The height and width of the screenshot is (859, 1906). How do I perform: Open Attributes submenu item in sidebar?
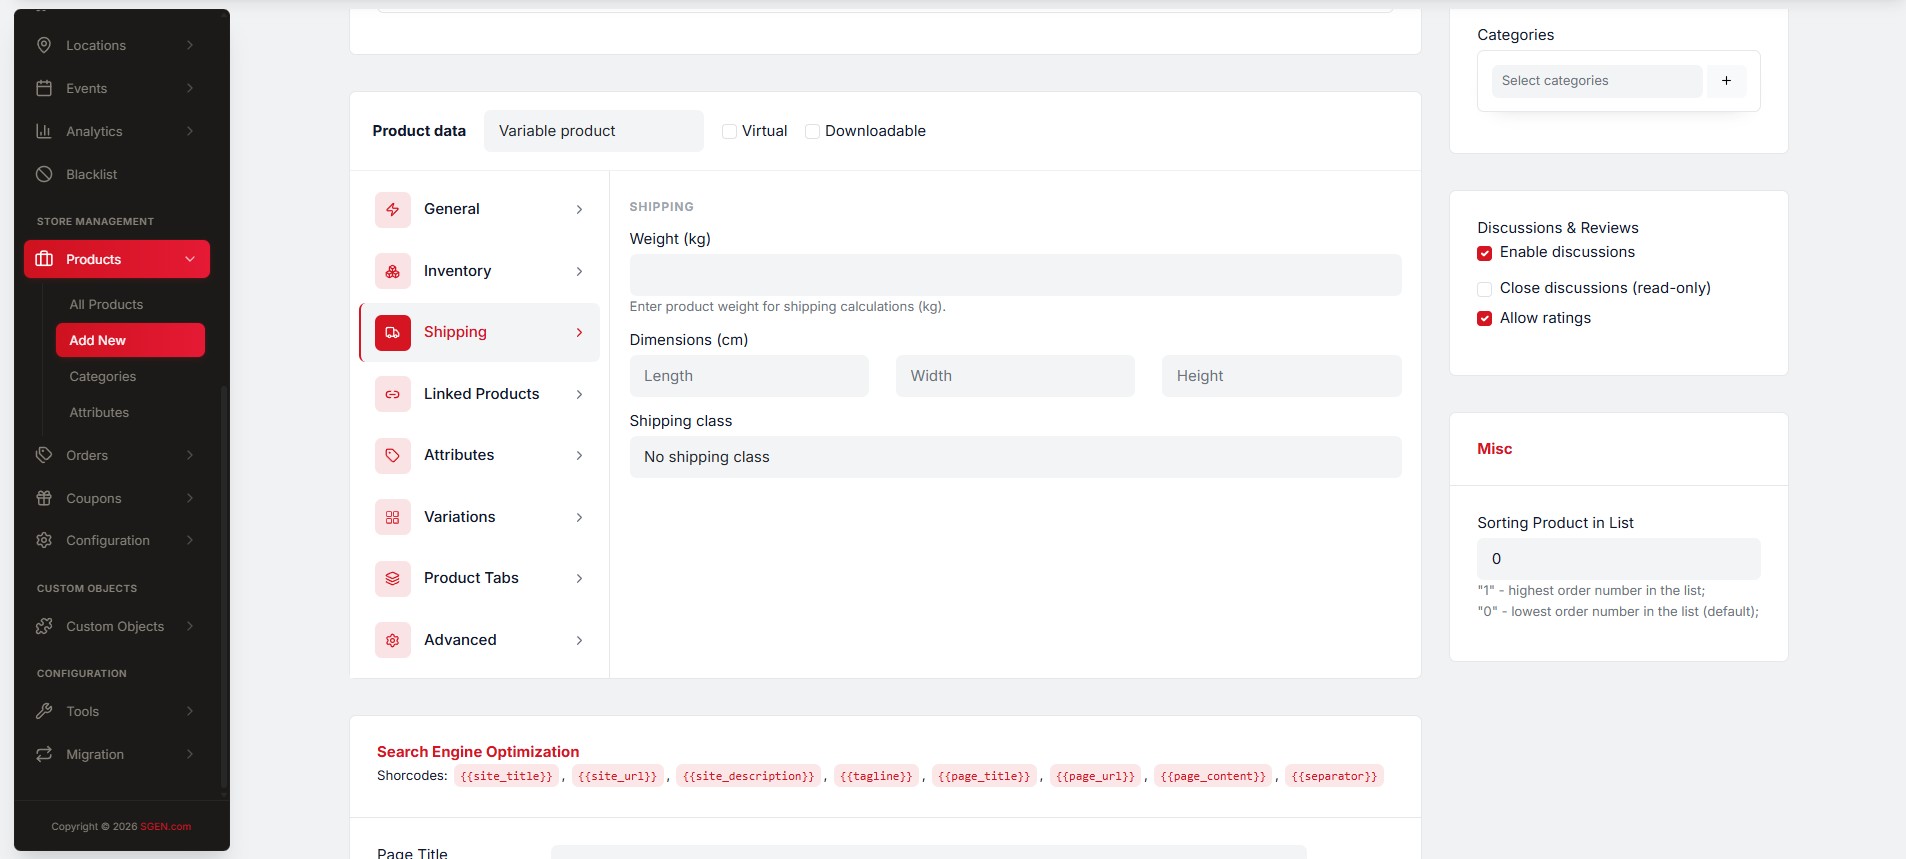point(99,412)
